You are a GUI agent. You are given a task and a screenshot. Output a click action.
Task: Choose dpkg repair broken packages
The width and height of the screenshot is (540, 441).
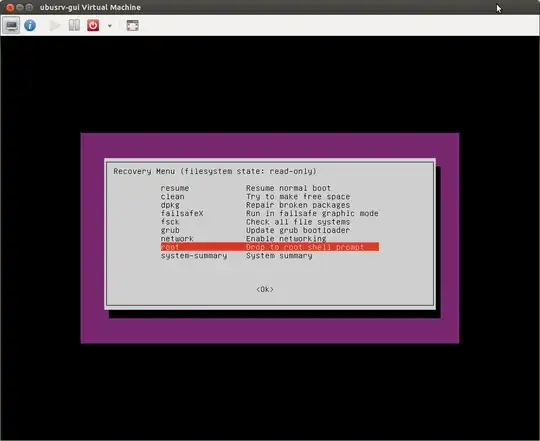tap(270, 205)
